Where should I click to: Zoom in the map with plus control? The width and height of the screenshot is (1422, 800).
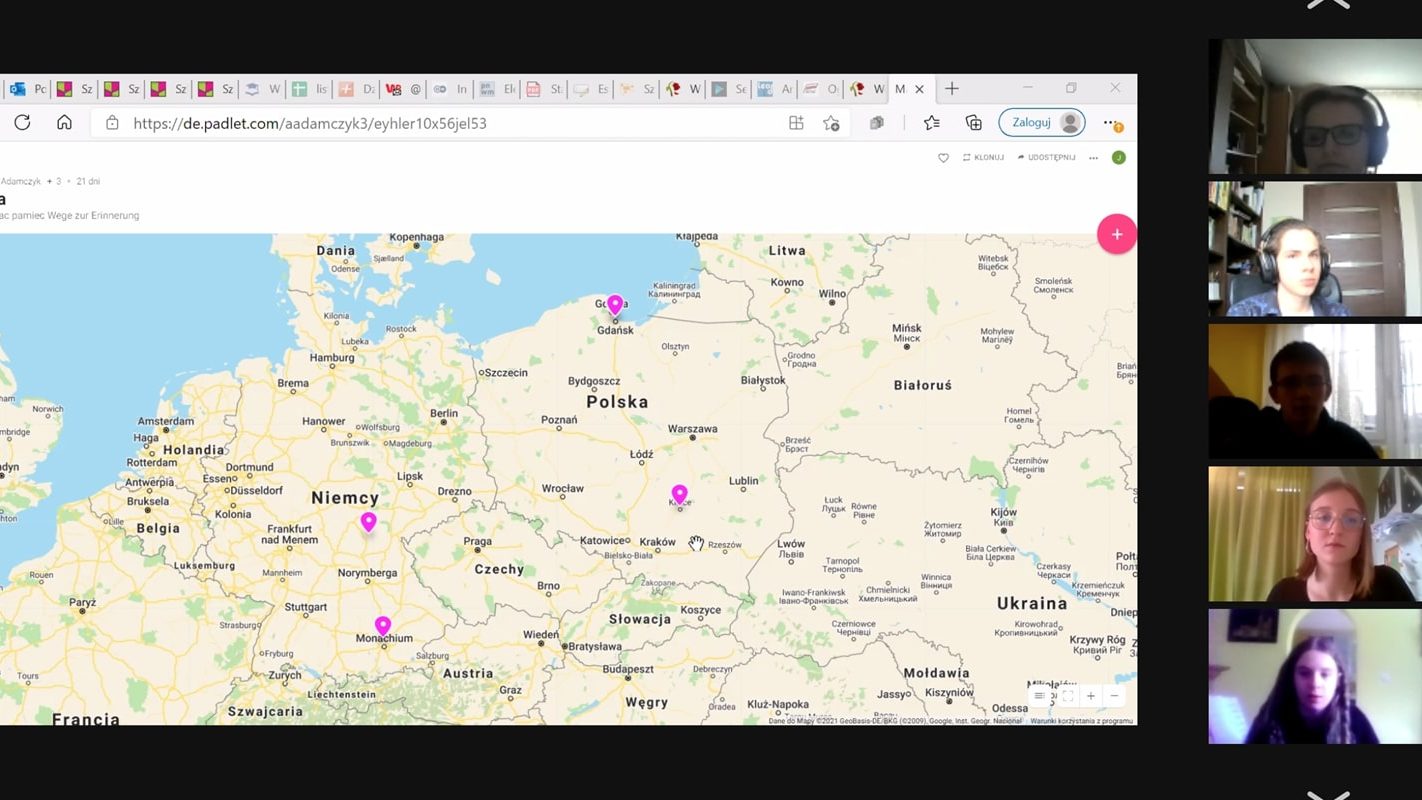click(x=1091, y=696)
